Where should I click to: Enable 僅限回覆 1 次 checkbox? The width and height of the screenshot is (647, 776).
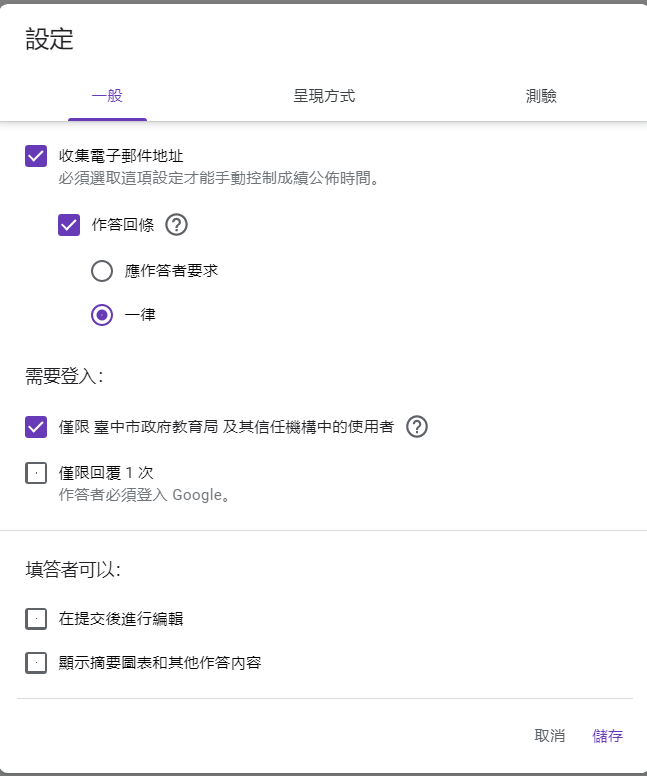pos(36,473)
